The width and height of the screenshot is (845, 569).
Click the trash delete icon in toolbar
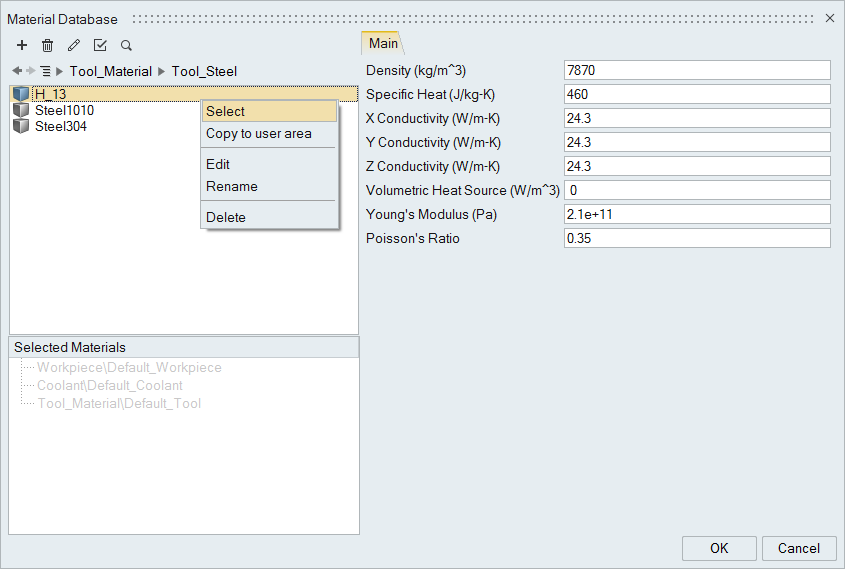pos(47,45)
